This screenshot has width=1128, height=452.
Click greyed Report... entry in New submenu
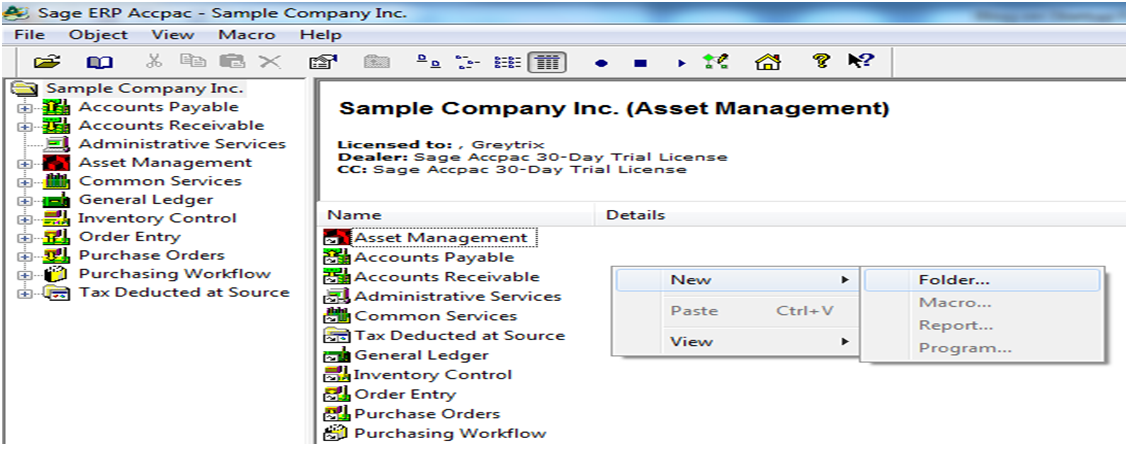click(982, 325)
